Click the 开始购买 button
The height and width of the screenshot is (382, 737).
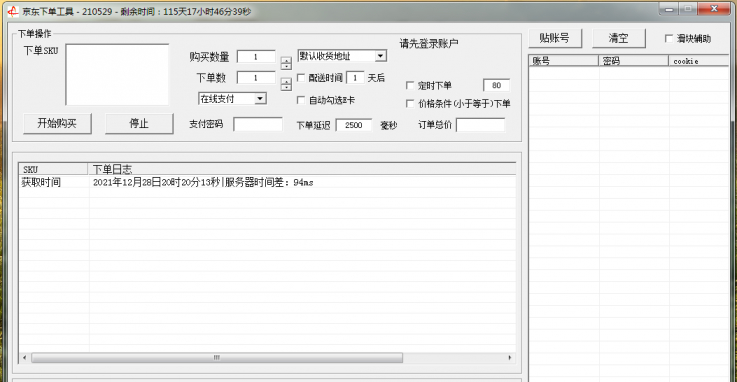pyautogui.click(x=57, y=124)
